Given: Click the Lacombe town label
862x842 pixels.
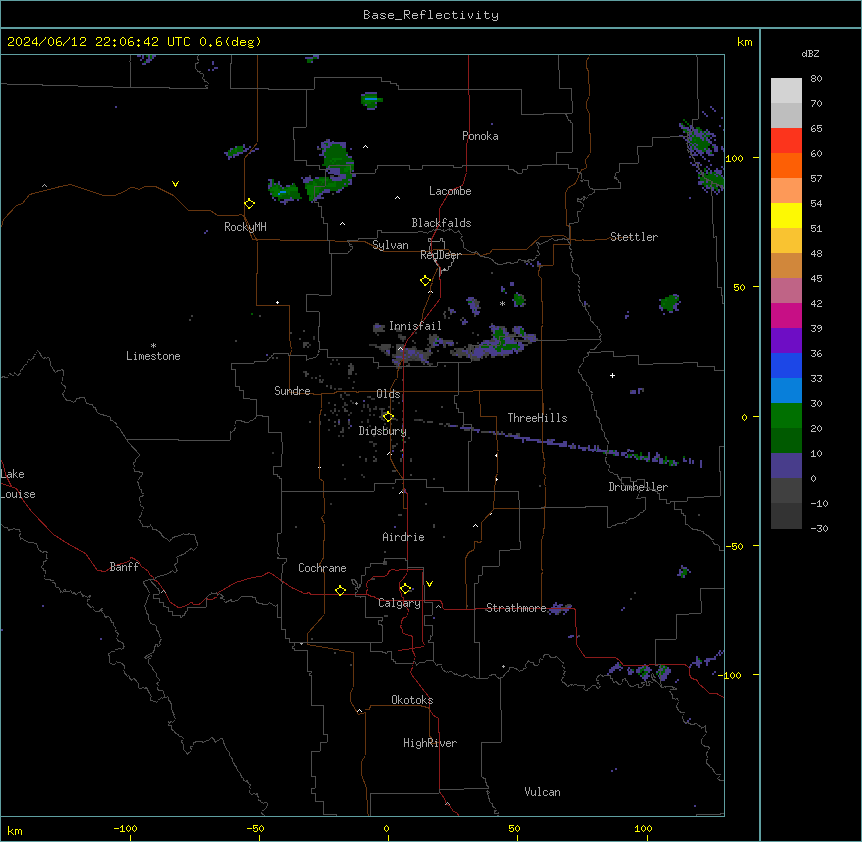Looking at the screenshot, I should pos(450,191).
